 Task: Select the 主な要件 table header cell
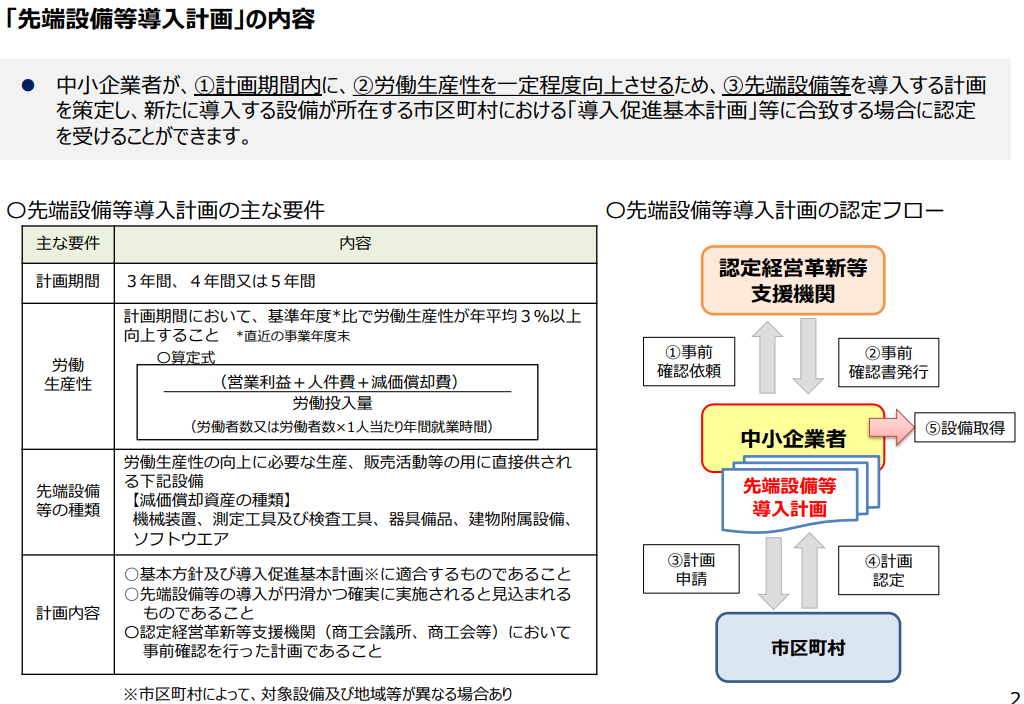(68, 243)
